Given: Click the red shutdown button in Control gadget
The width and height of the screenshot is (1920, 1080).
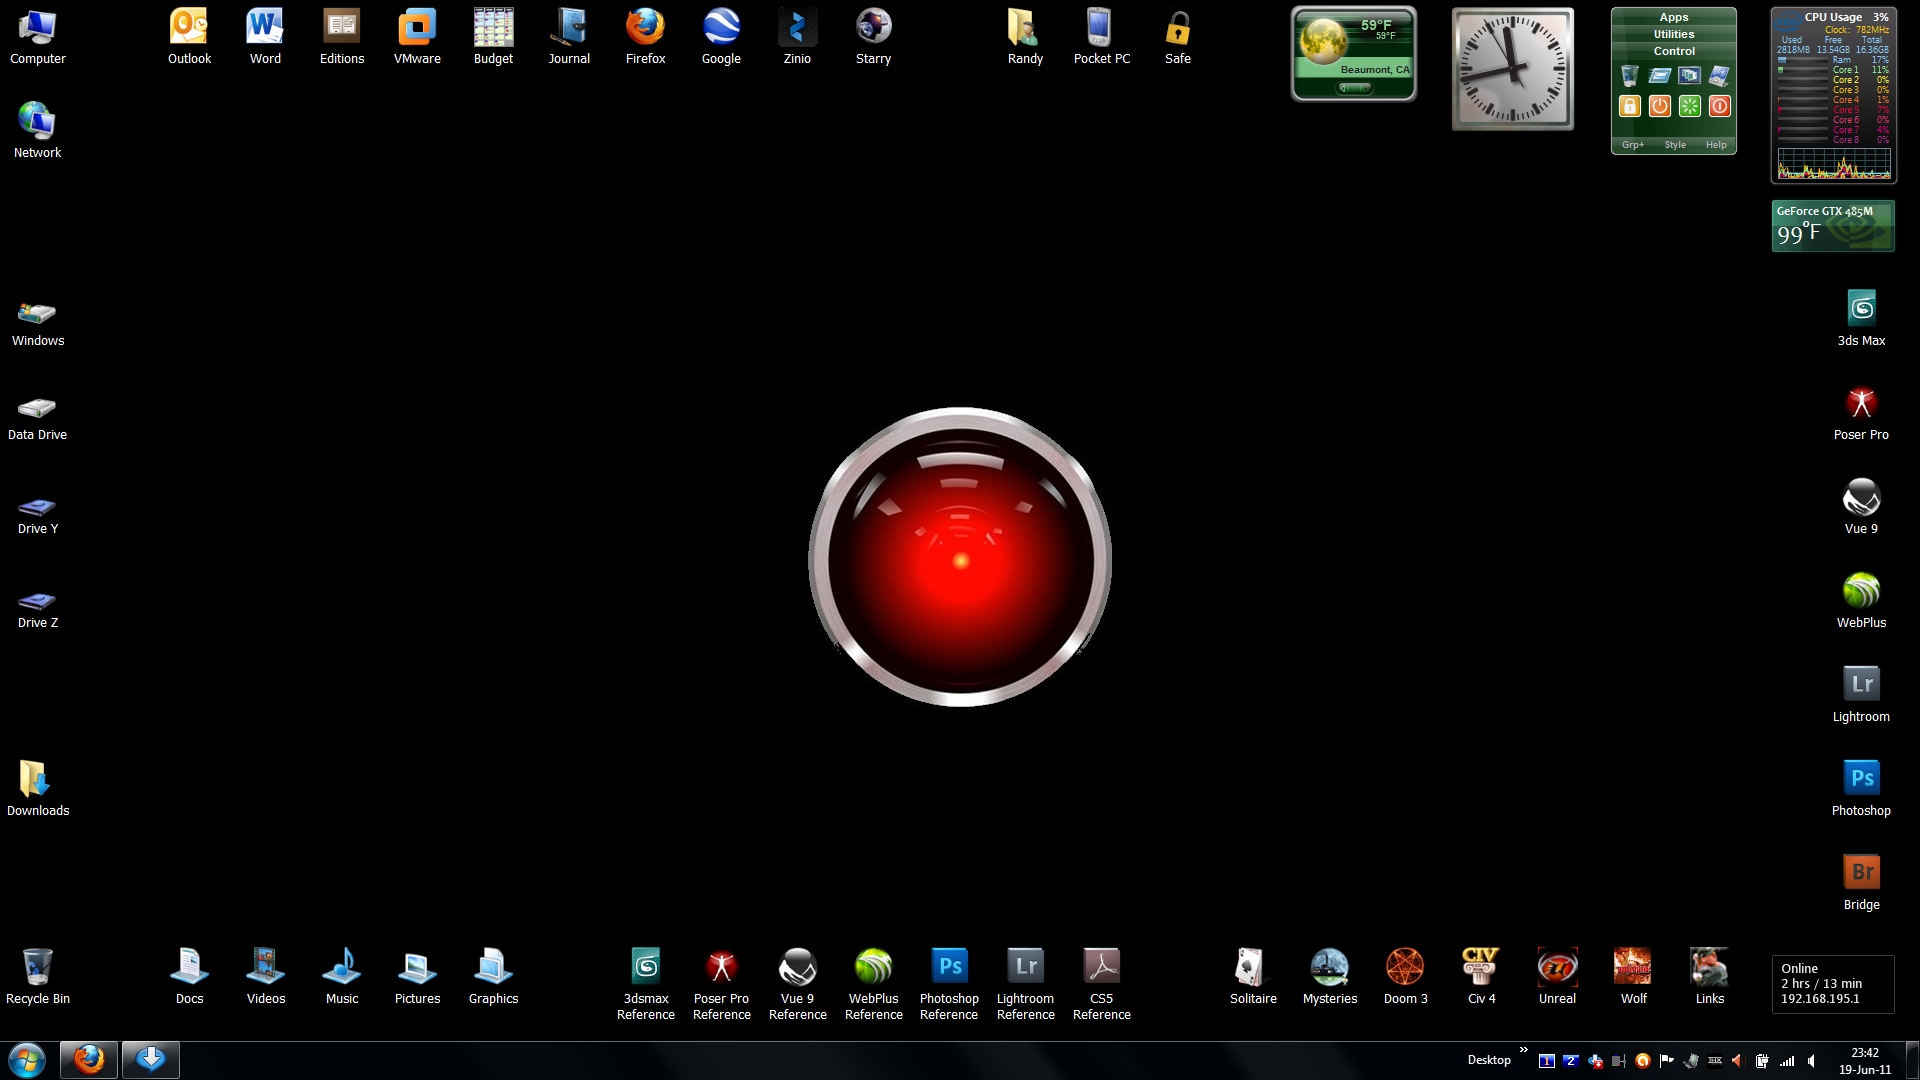Looking at the screenshot, I should pyautogui.click(x=1720, y=106).
